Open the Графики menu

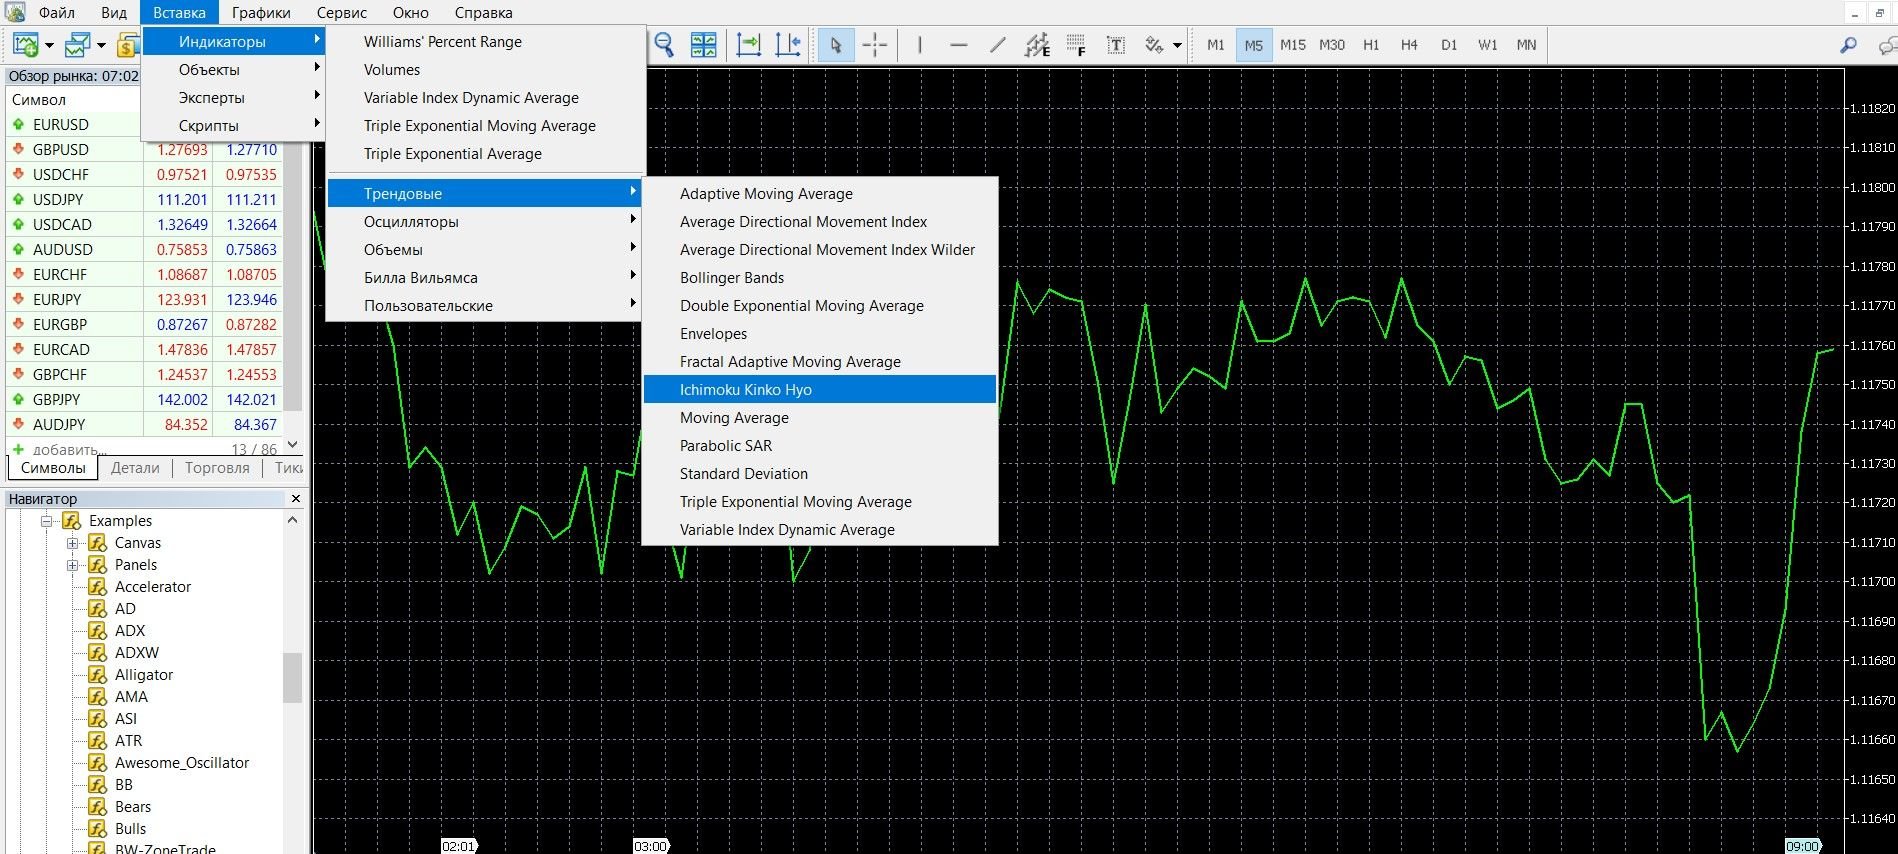point(261,13)
